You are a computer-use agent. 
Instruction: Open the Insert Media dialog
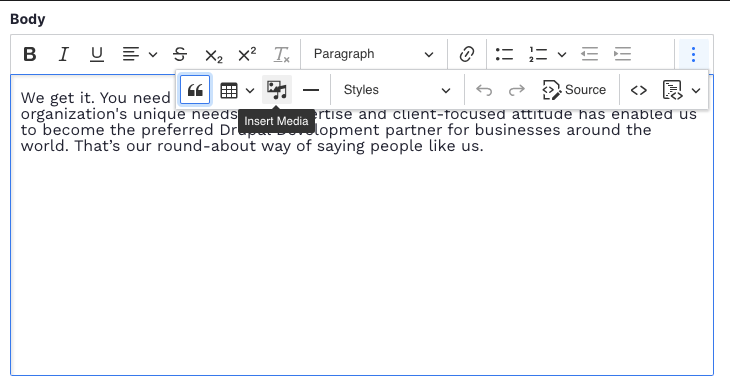click(277, 90)
